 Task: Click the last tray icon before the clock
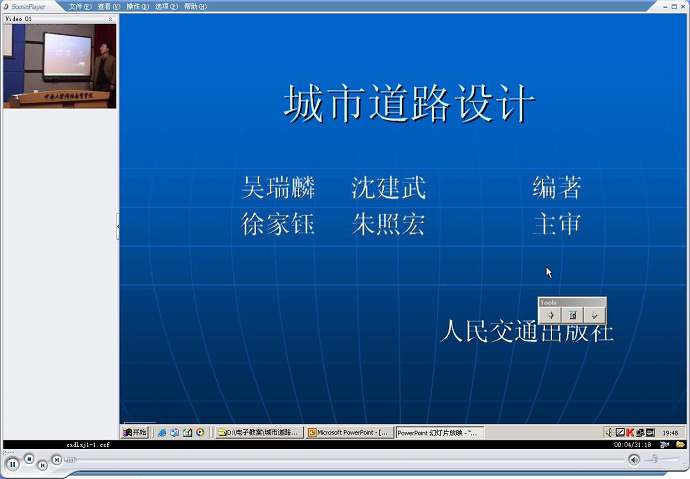[x=650, y=432]
